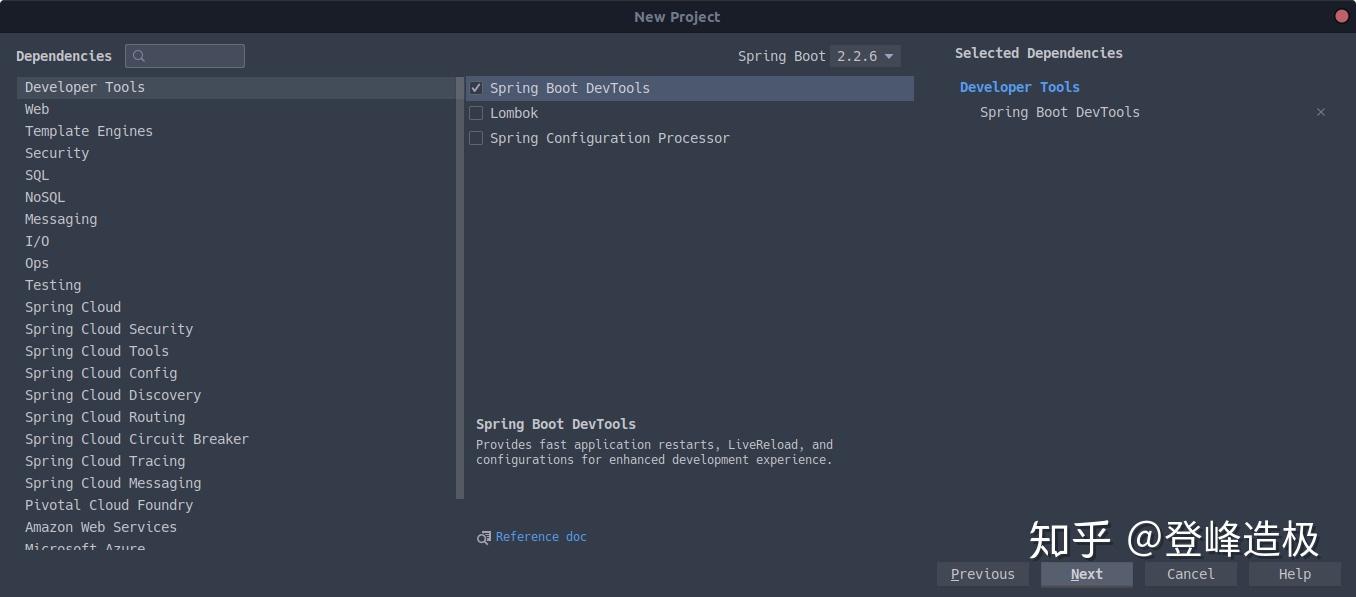The image size is (1356, 597).
Task: Enable the Lombok checkbox
Action: point(476,113)
